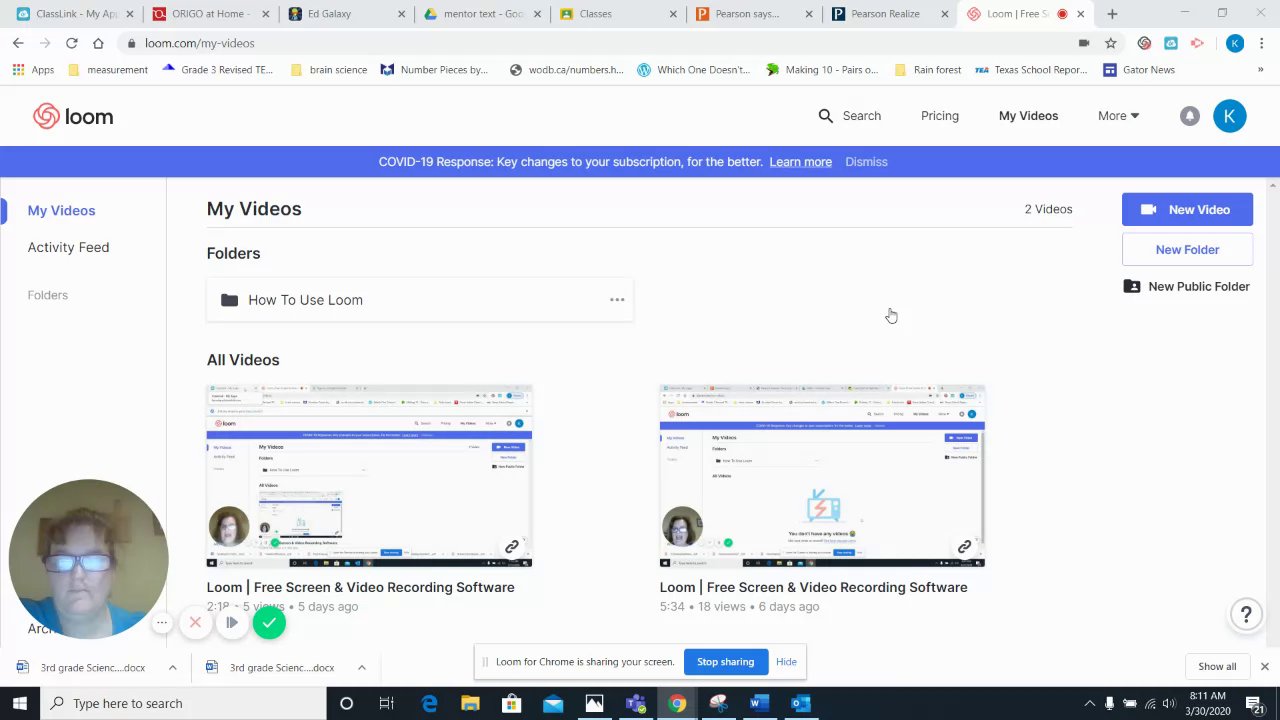Open Outlook from the taskbar
Viewport: 1280px width, 720px height.
click(800, 703)
